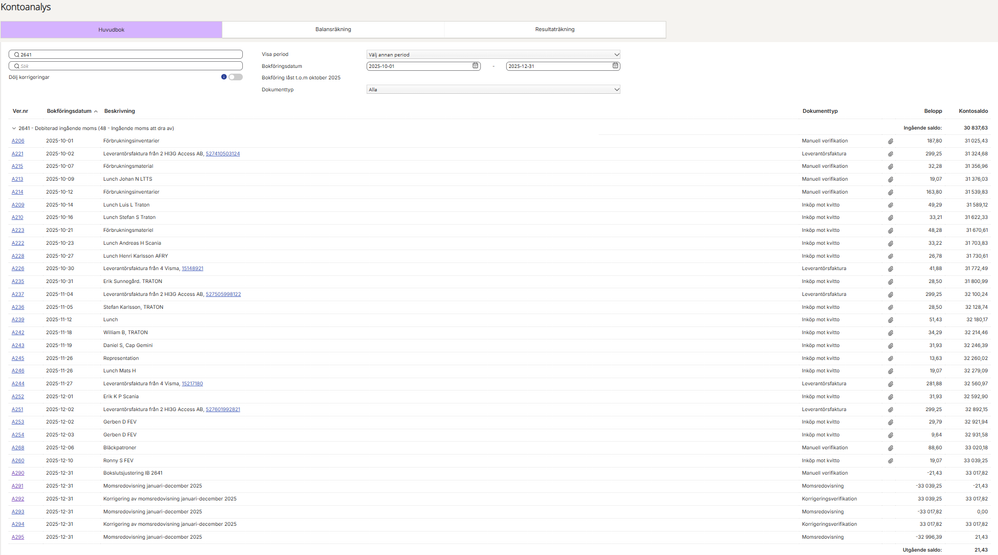Toggle the Dölj korrigeringar switch
The height and width of the screenshot is (555, 998).
coord(235,77)
